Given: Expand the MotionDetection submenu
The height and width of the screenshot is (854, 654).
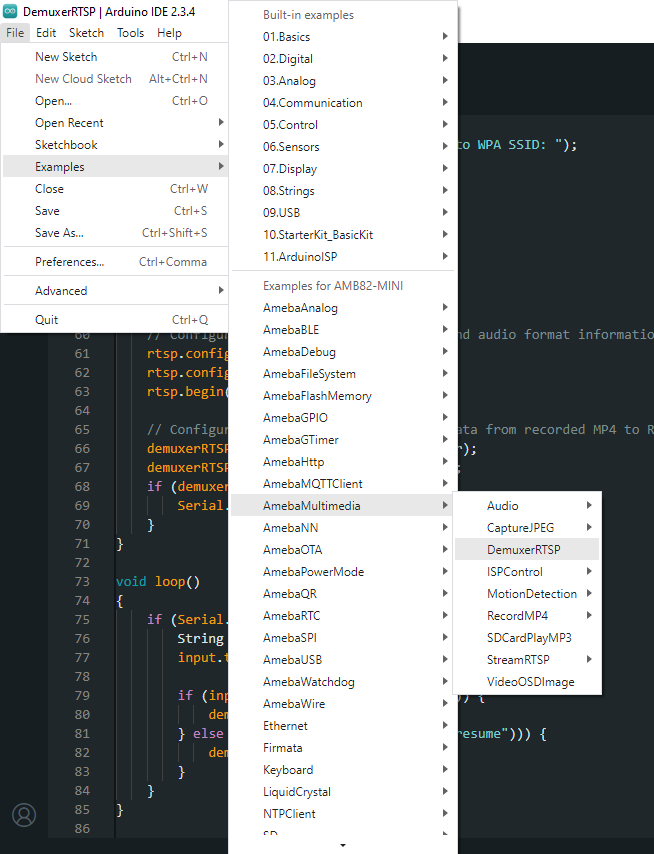Looking at the screenshot, I should point(531,594).
